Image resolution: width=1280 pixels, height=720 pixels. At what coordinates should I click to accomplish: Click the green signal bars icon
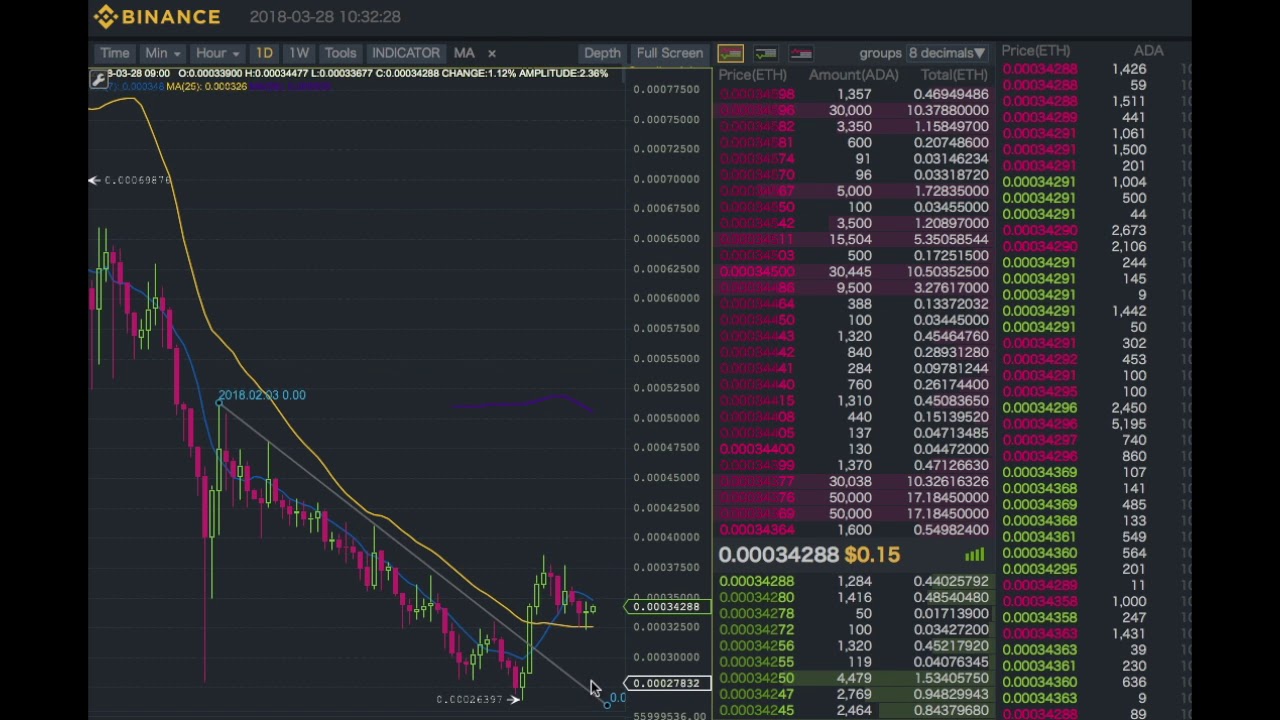pos(974,555)
